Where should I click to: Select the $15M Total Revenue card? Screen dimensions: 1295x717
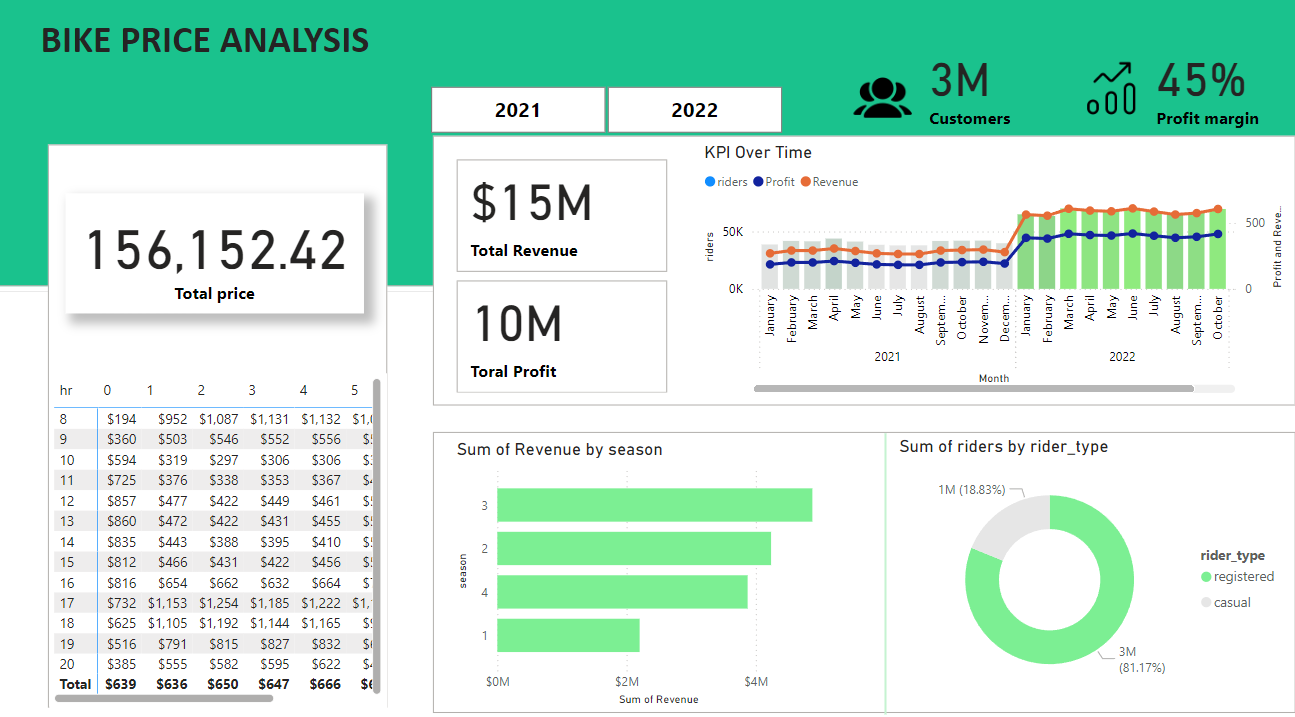pyautogui.click(x=561, y=215)
